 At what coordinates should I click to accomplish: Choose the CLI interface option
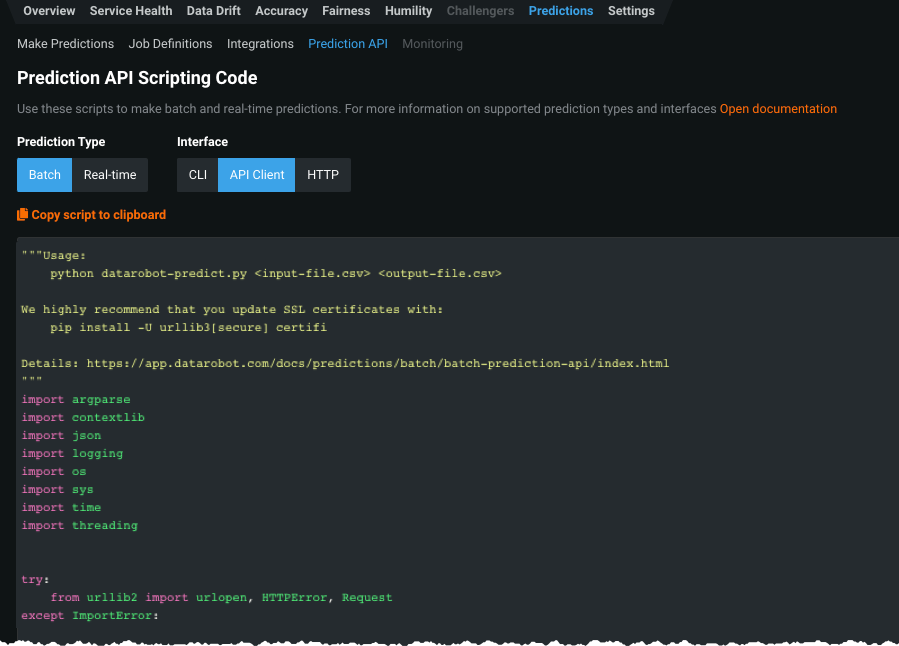click(x=198, y=175)
